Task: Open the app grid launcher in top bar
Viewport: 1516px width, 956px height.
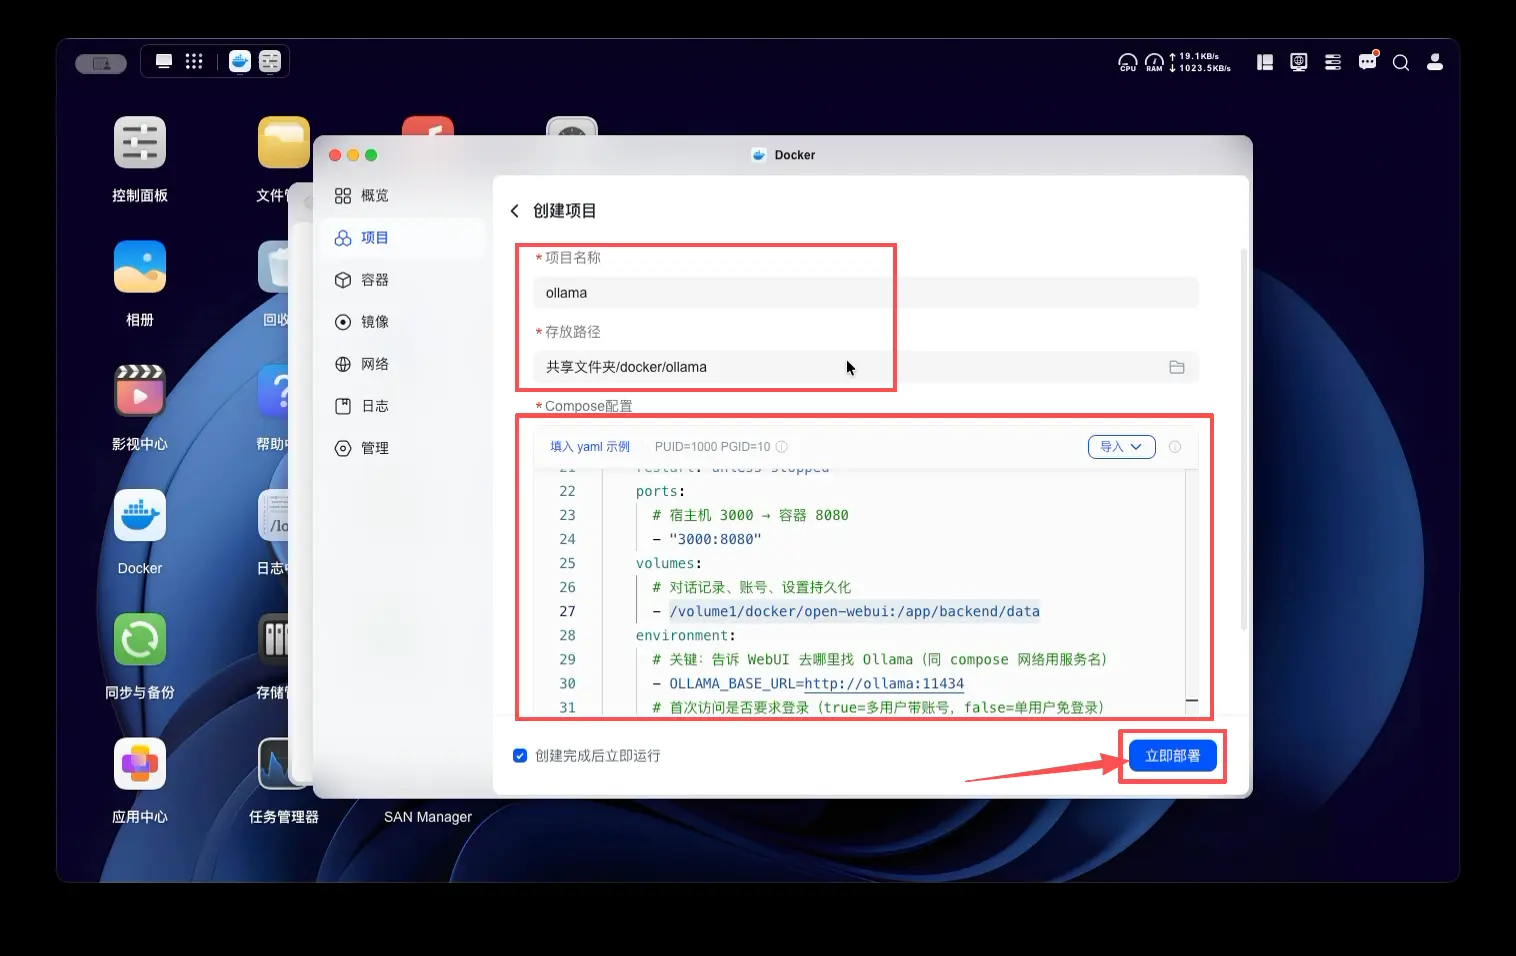Action: (194, 61)
